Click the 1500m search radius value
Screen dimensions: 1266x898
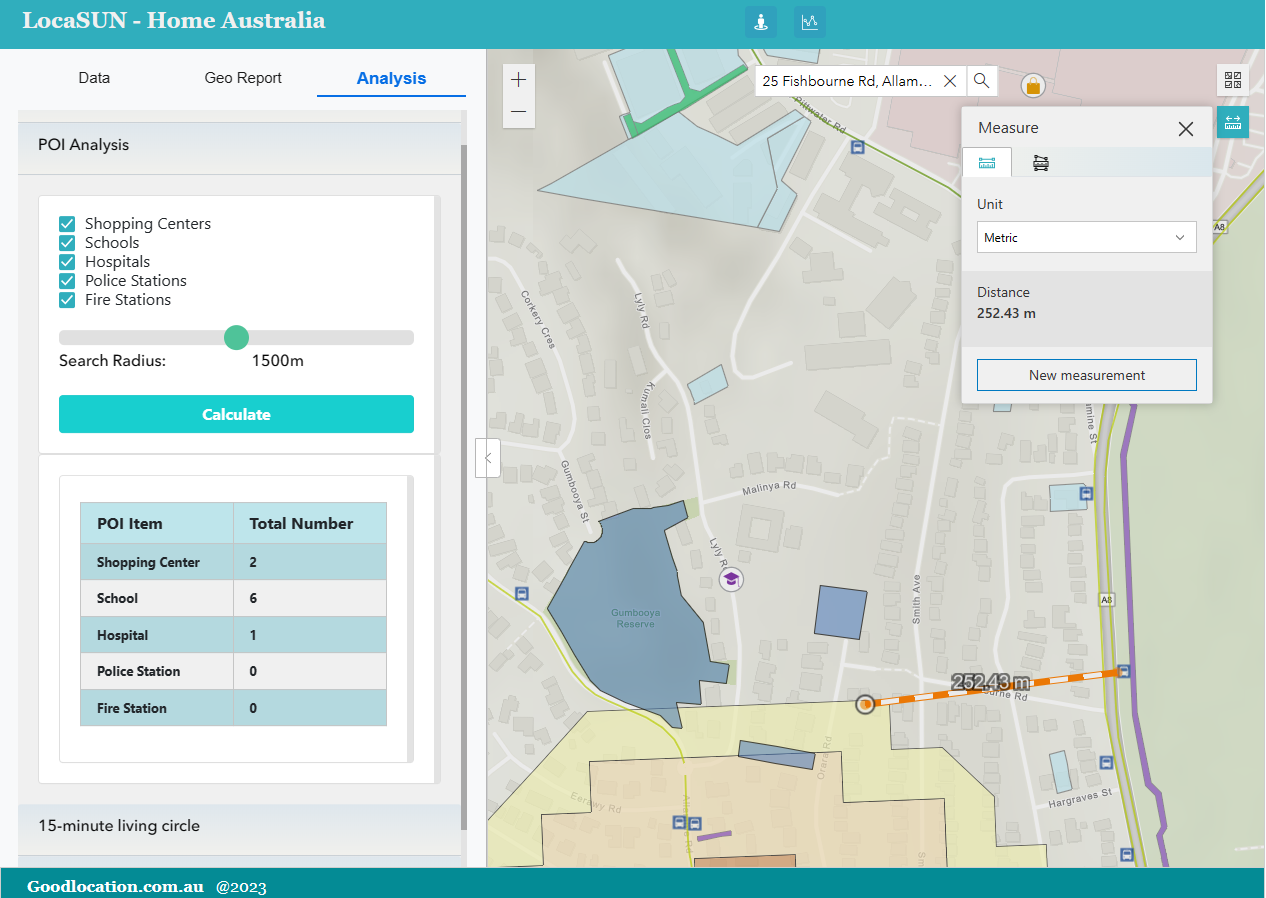278,361
